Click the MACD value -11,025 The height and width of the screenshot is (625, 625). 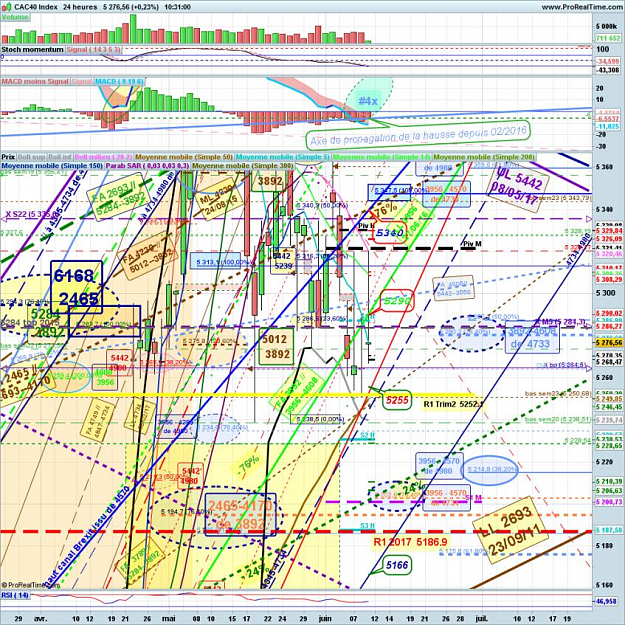[x=609, y=126]
